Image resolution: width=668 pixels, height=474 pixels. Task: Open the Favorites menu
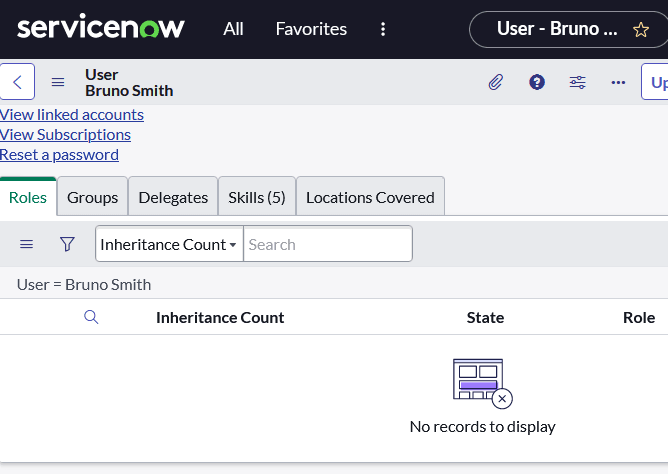[311, 29]
